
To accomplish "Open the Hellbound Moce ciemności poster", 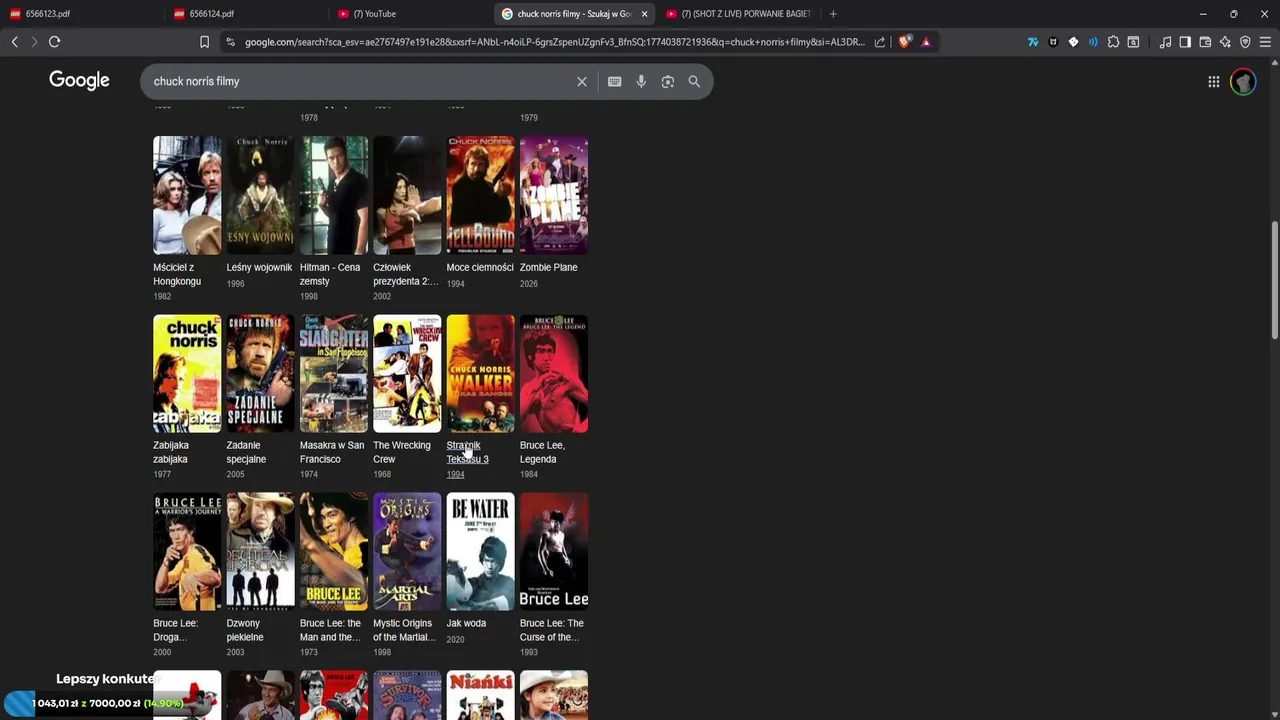I will point(480,195).
